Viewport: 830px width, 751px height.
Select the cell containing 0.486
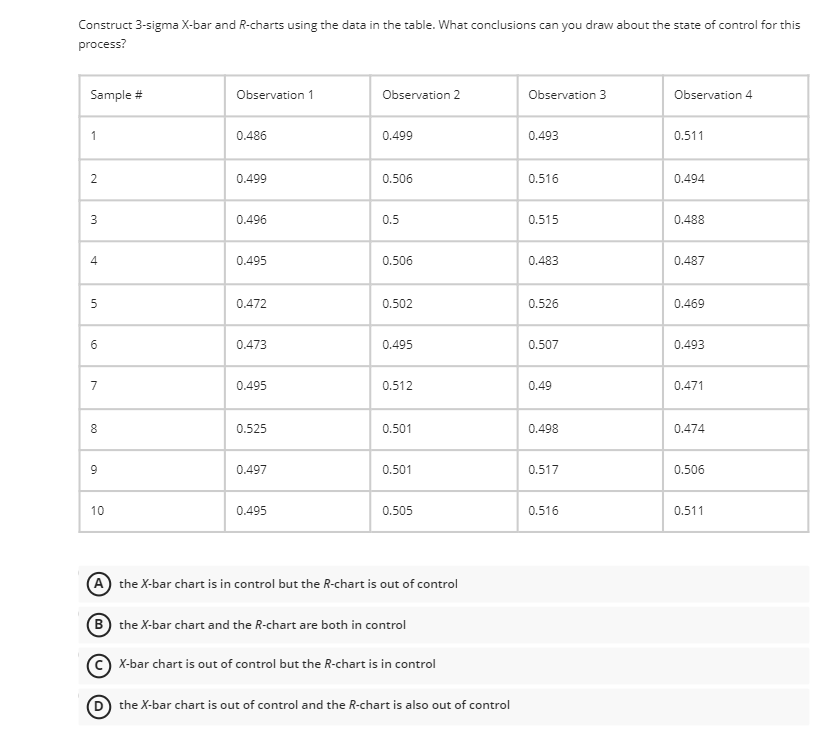click(250, 136)
